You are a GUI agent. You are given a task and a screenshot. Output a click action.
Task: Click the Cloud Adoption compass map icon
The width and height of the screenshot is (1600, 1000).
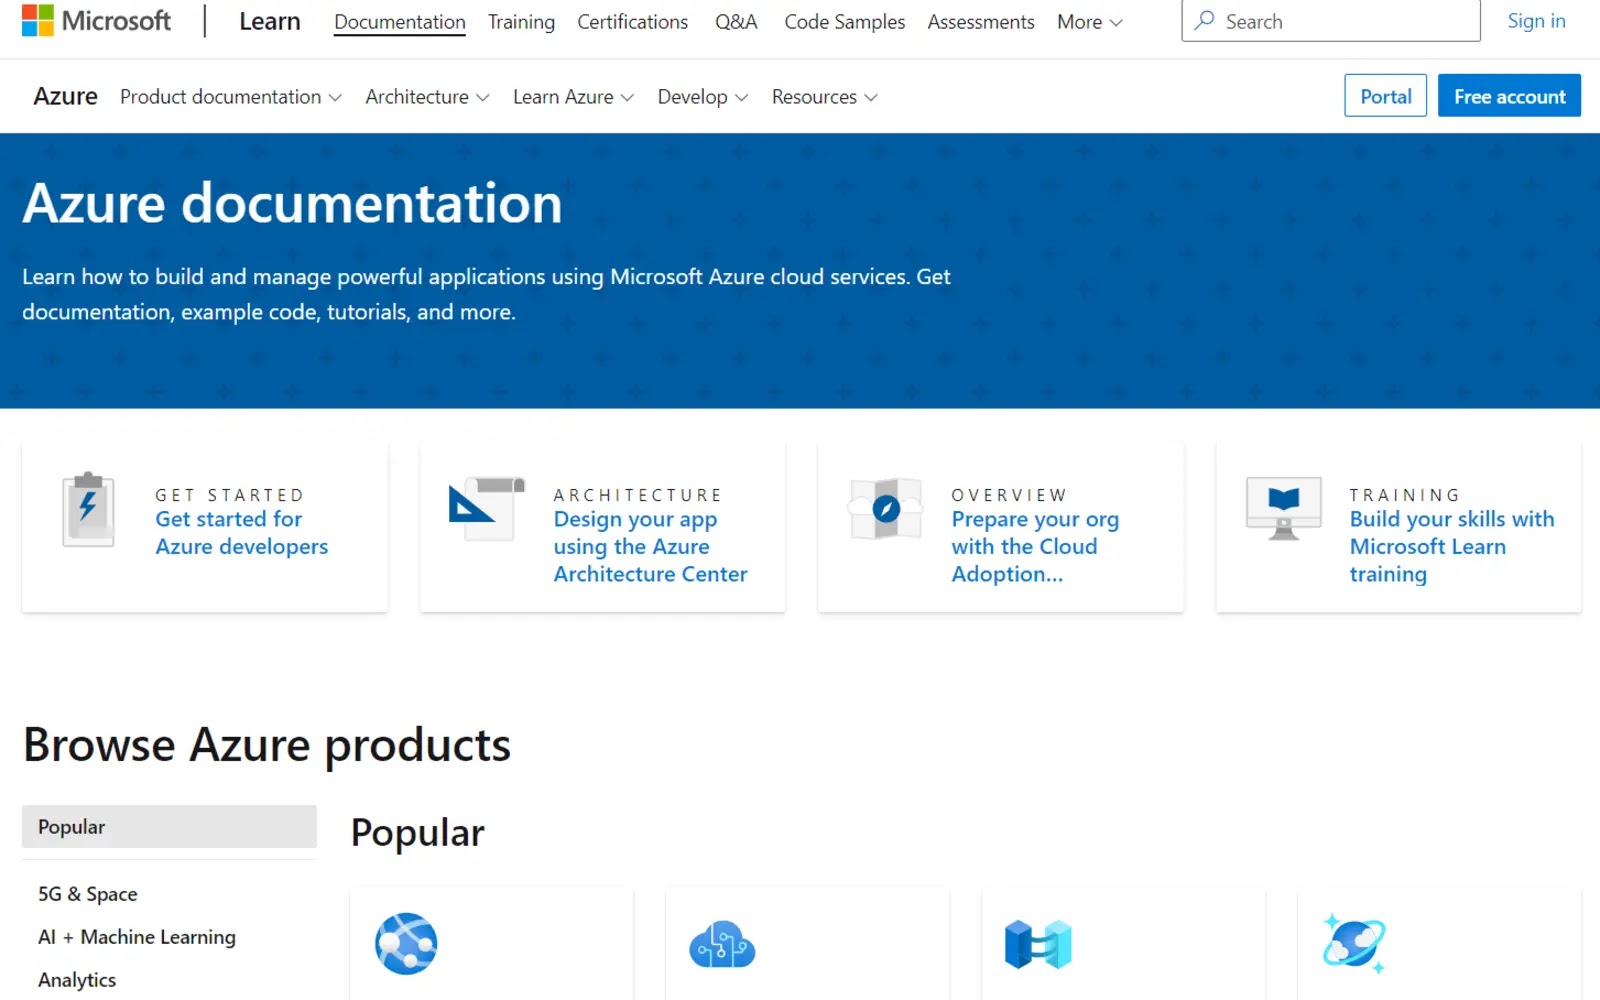884,508
